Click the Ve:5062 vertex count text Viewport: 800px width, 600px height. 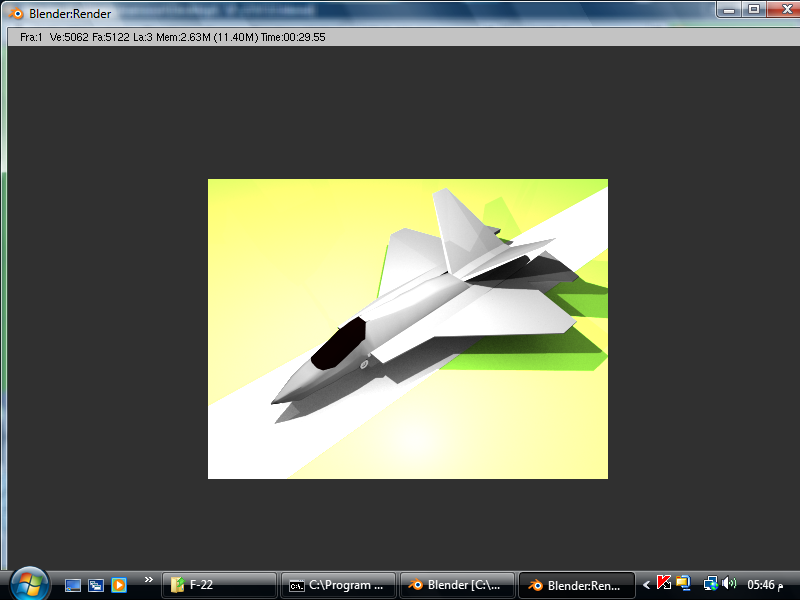[x=69, y=37]
